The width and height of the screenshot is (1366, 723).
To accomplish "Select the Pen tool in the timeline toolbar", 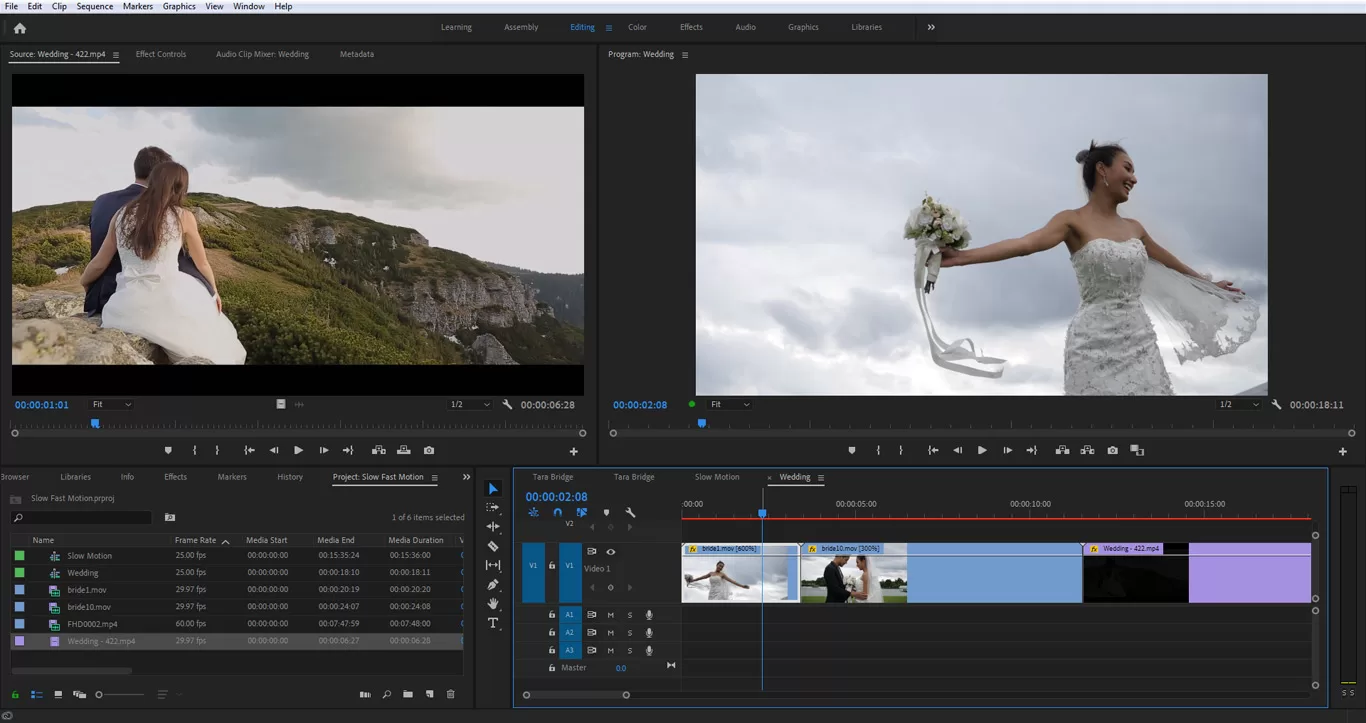I will click(492, 584).
